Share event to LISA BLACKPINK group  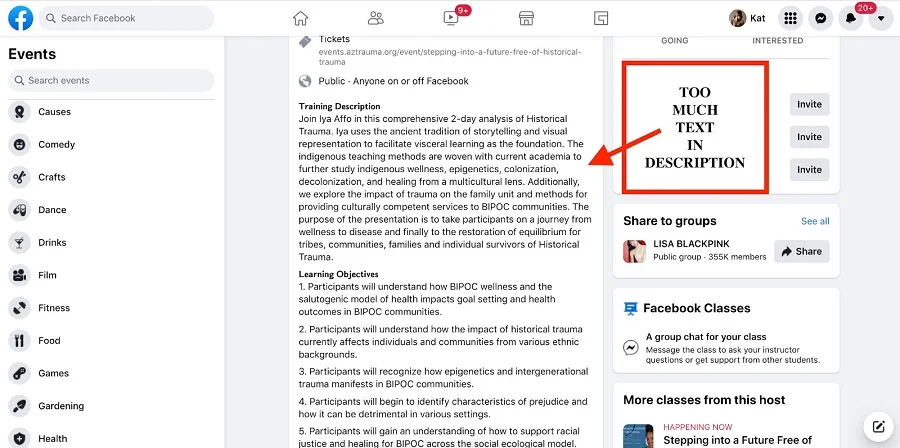[x=801, y=251]
